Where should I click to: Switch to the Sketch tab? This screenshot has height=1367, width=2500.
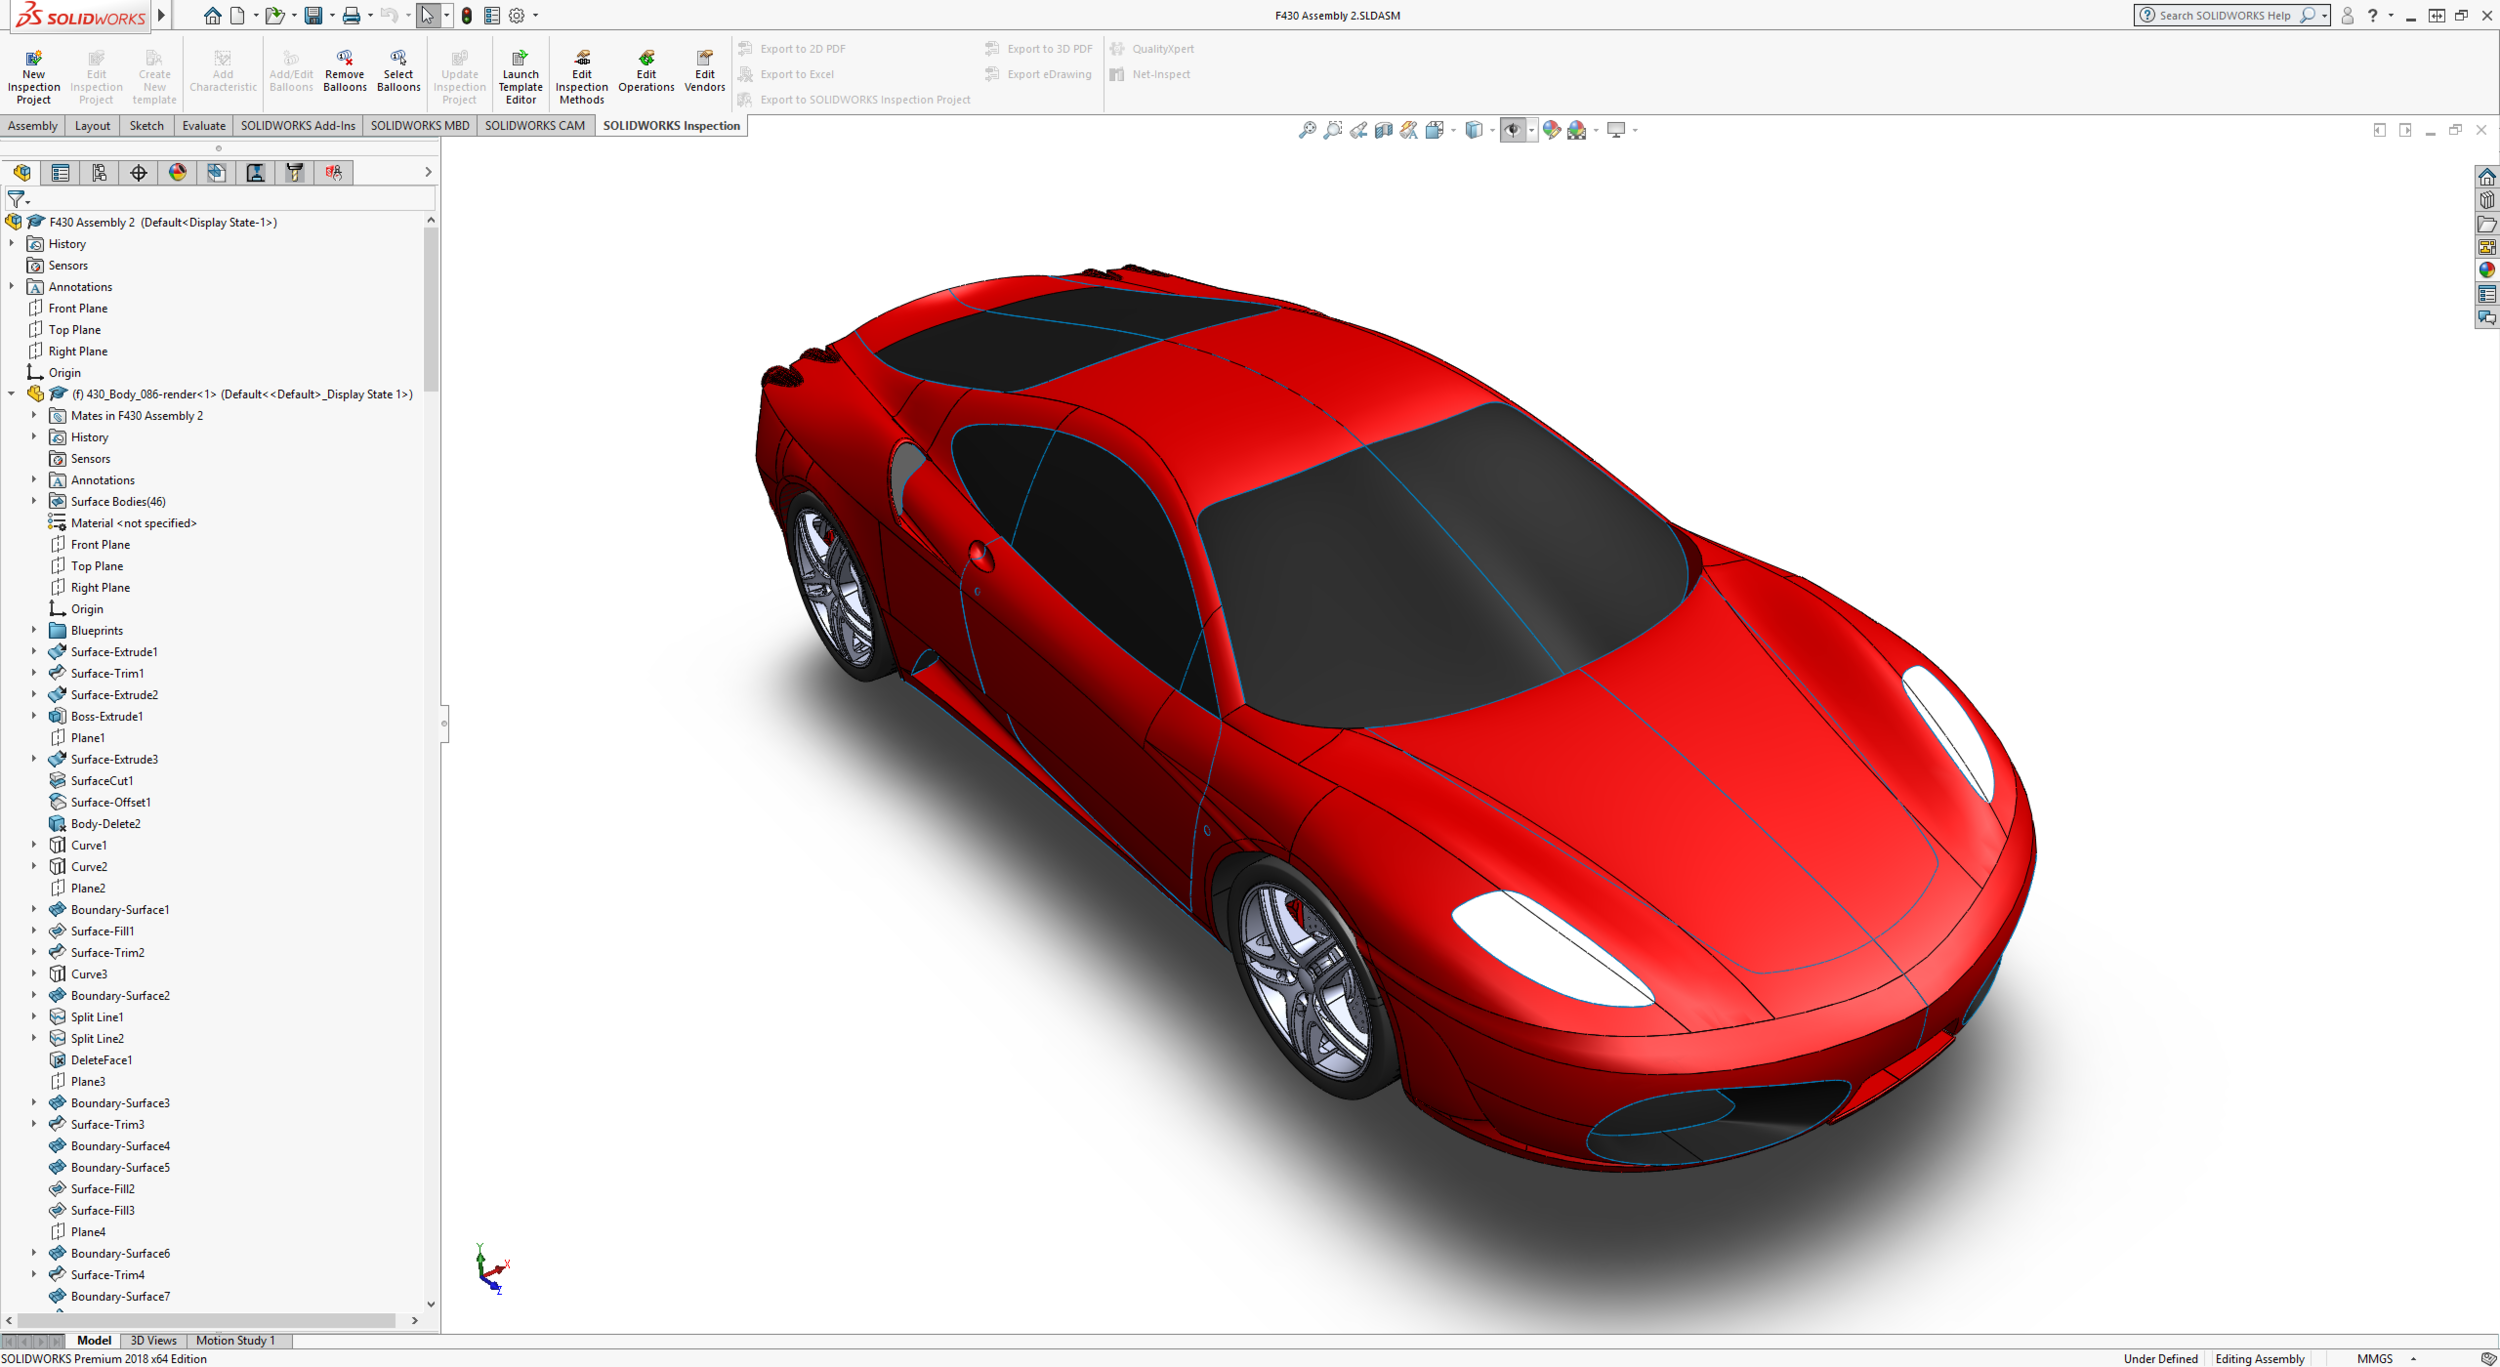point(146,126)
